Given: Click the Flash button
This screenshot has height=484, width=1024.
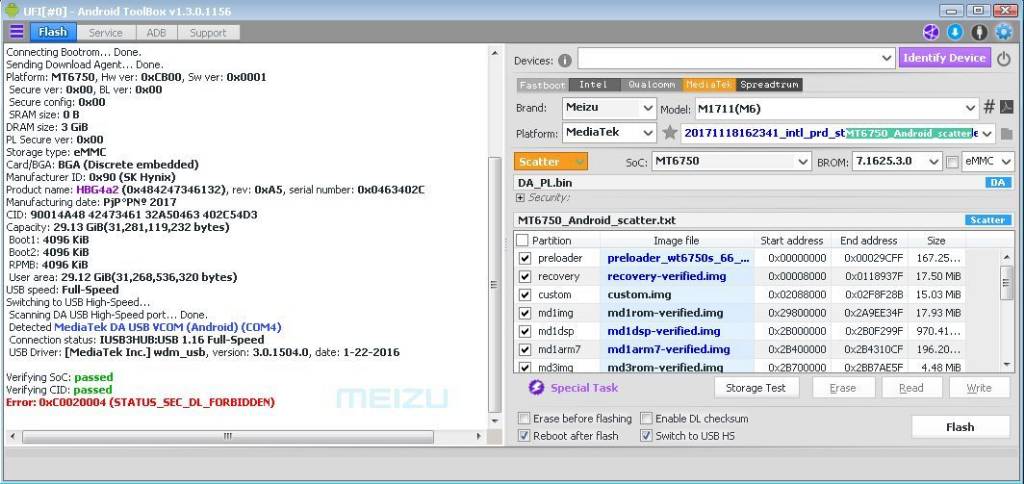Looking at the screenshot, I should [960, 427].
